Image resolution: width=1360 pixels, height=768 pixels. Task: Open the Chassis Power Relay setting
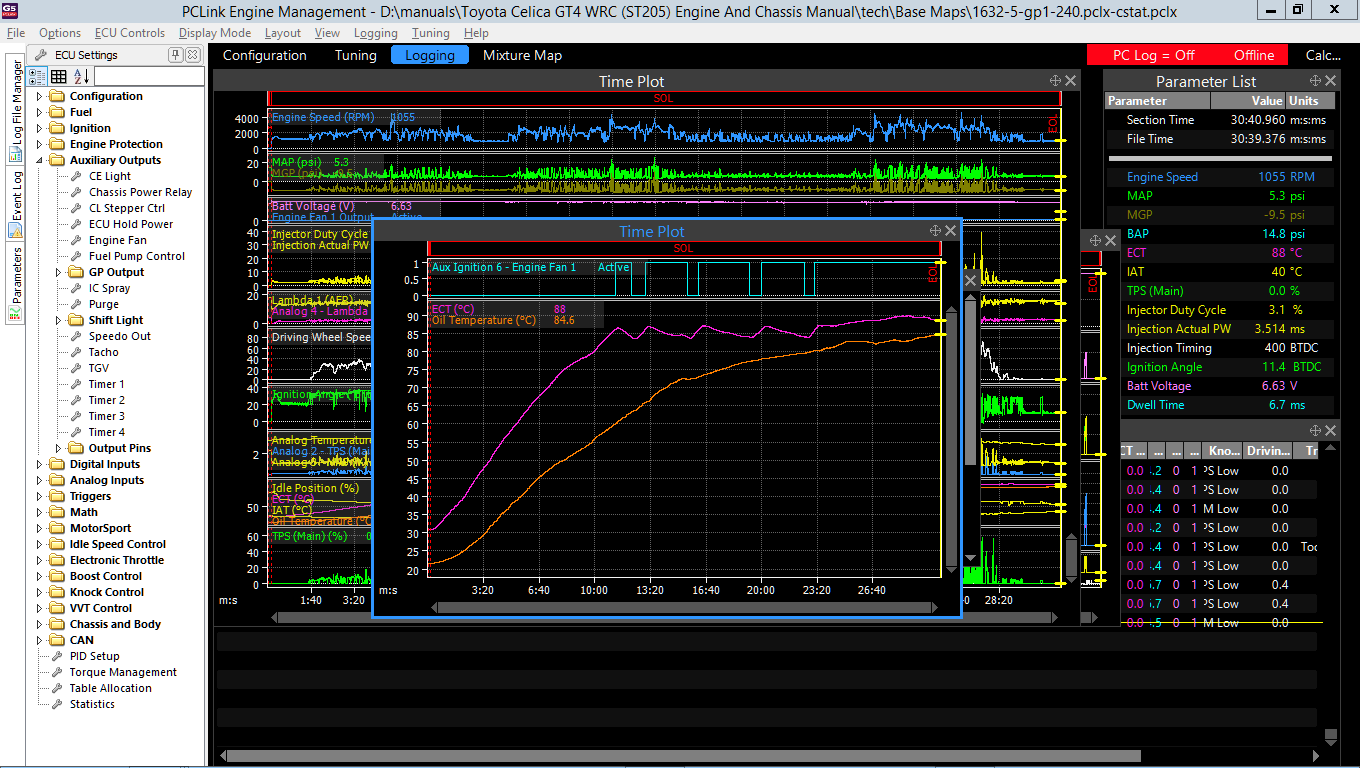click(x=140, y=192)
